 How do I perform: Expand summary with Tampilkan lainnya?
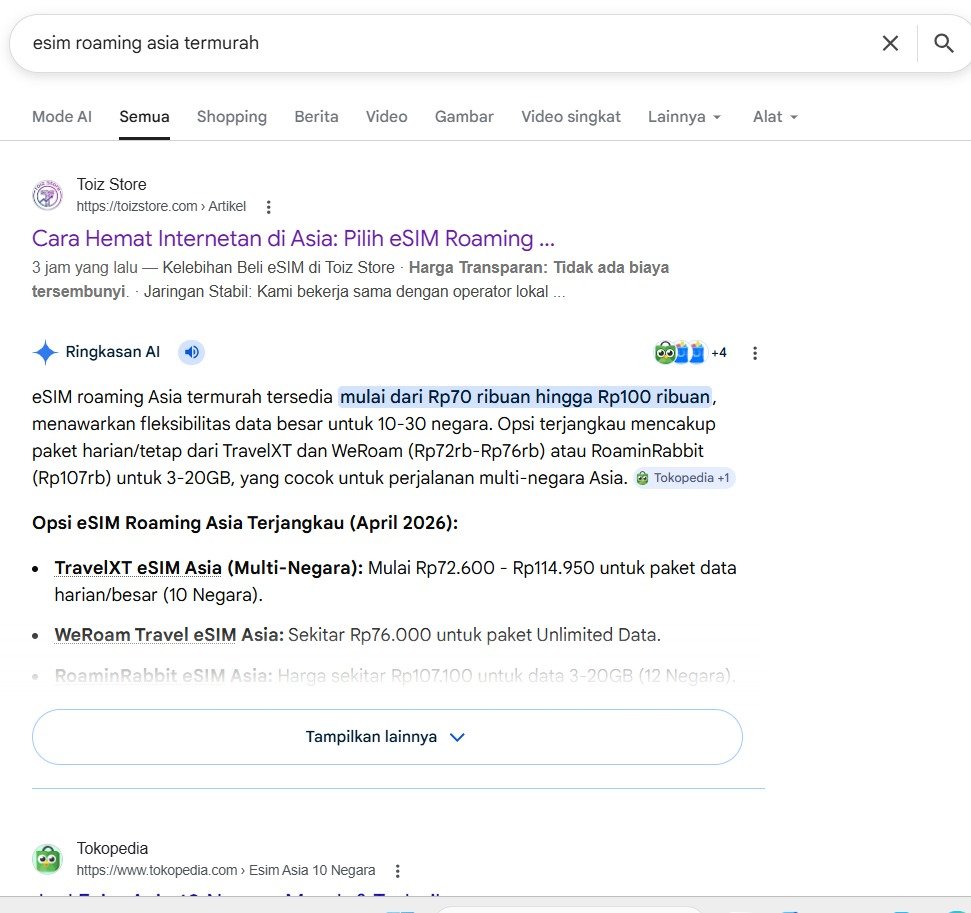387,736
